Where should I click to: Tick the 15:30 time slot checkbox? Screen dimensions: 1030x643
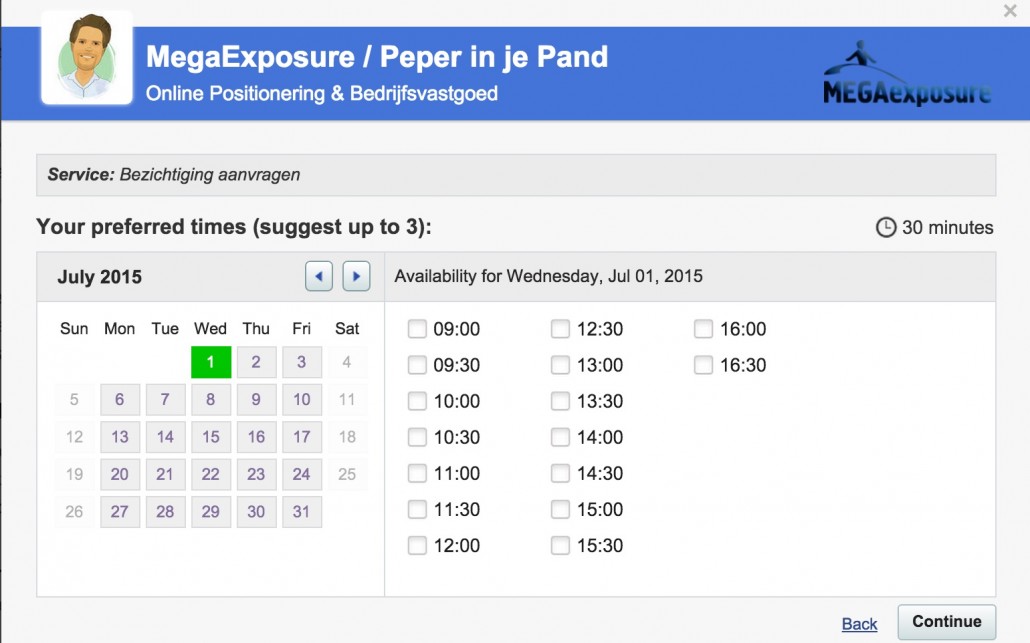click(560, 545)
